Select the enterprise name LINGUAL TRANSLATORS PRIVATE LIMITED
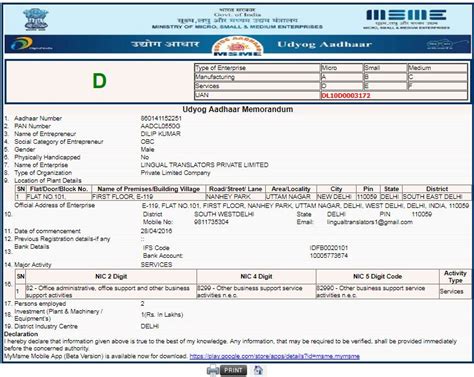The image size is (474, 377). pyautogui.click(x=204, y=165)
